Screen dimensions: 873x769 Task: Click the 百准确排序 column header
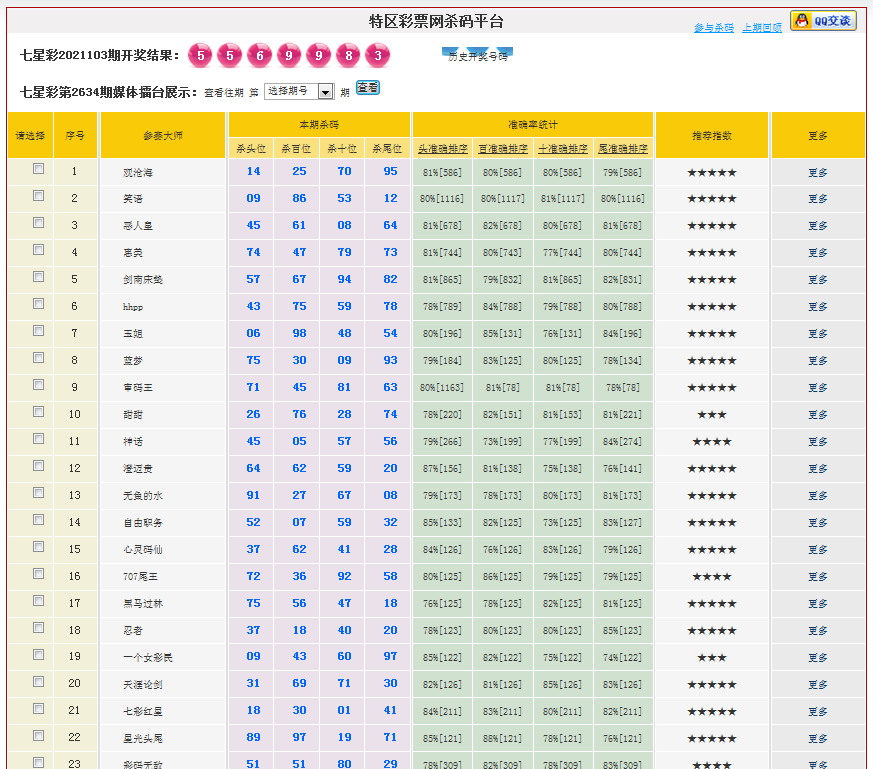click(x=503, y=149)
